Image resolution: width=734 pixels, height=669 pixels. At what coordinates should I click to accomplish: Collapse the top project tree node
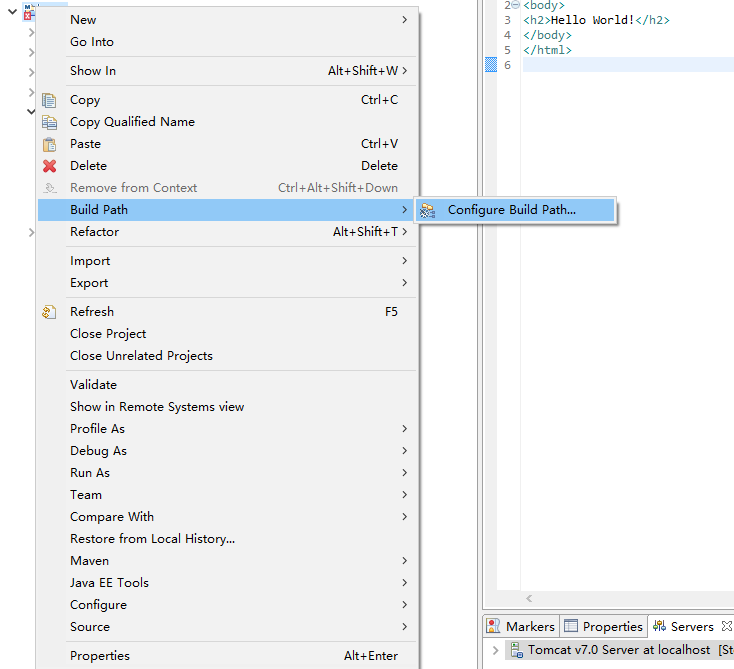13,11
